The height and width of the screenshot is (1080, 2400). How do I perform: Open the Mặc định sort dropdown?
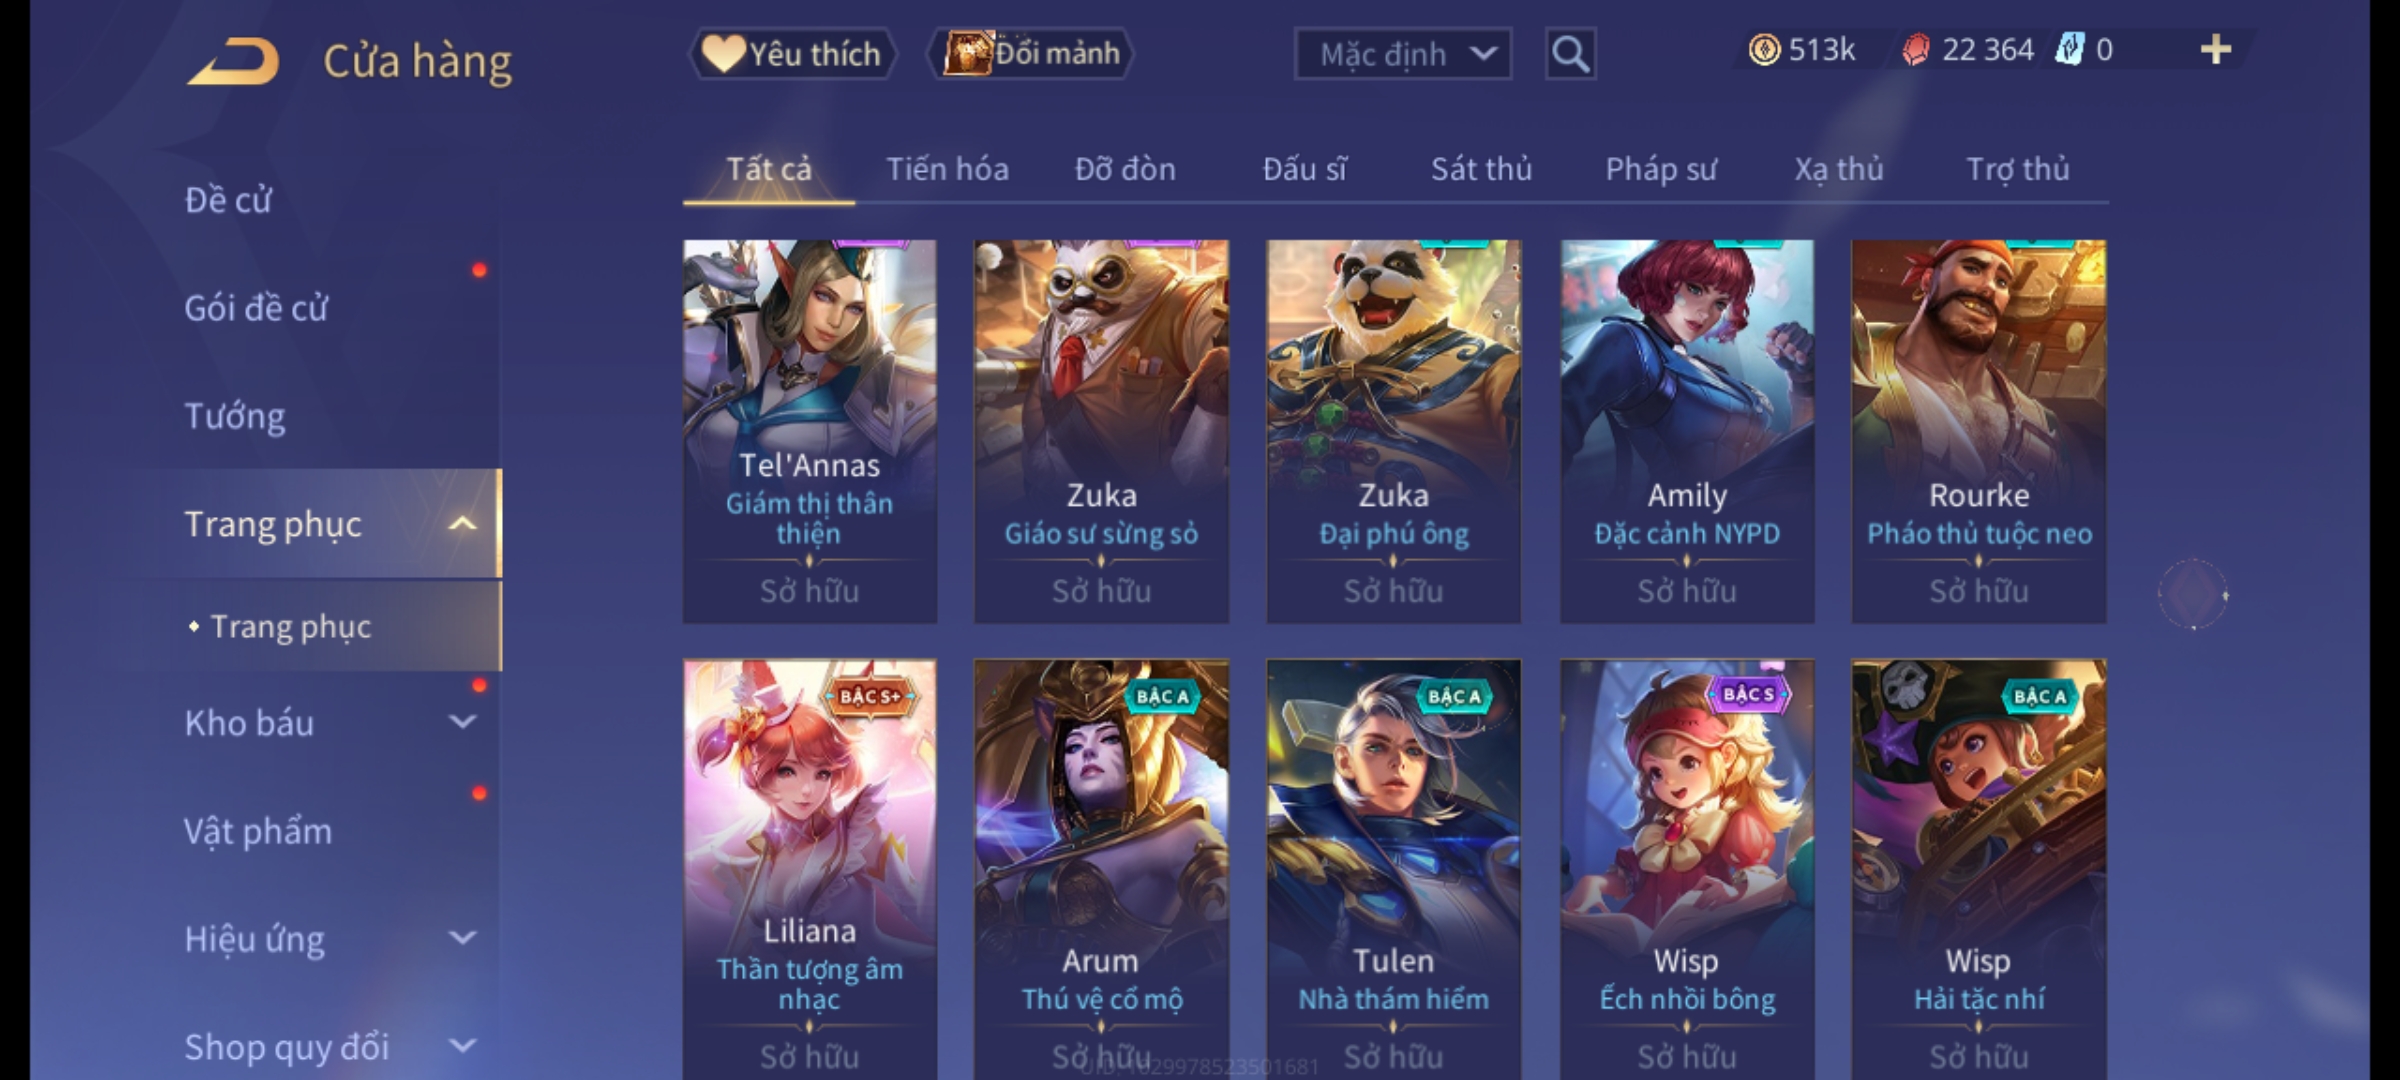coord(1402,54)
